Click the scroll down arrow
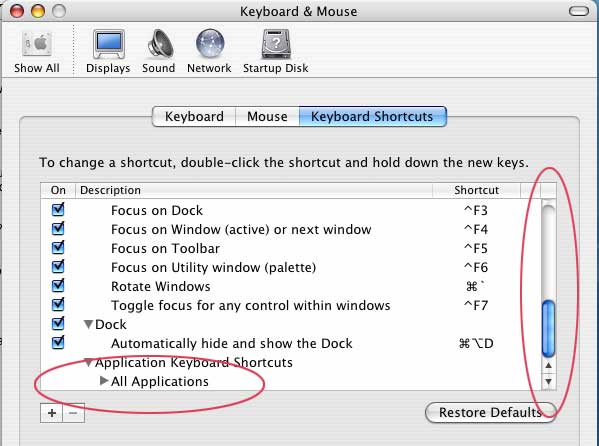Image resolution: width=599 pixels, height=446 pixels. (549, 381)
